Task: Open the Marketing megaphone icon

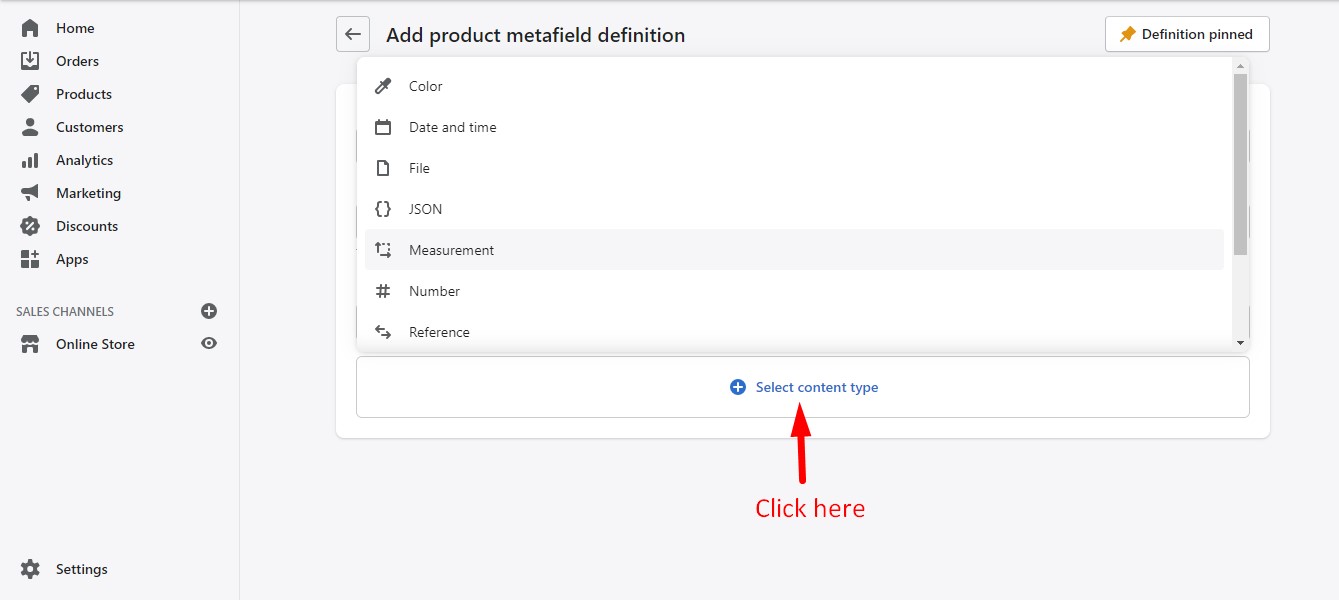Action: (30, 193)
